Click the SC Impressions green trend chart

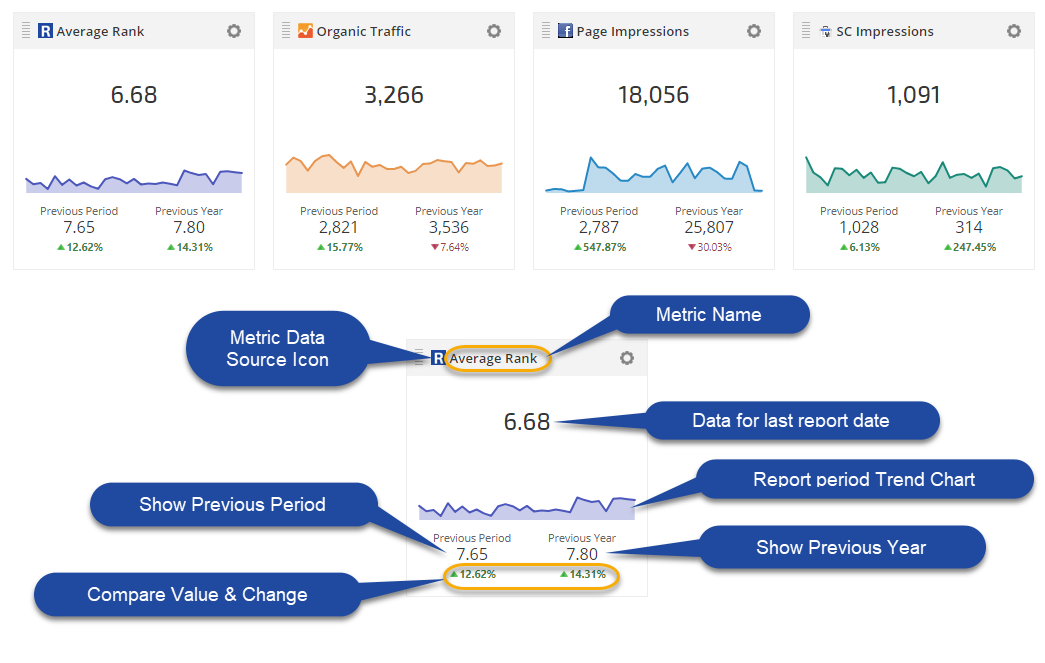pyautogui.click(x=914, y=177)
